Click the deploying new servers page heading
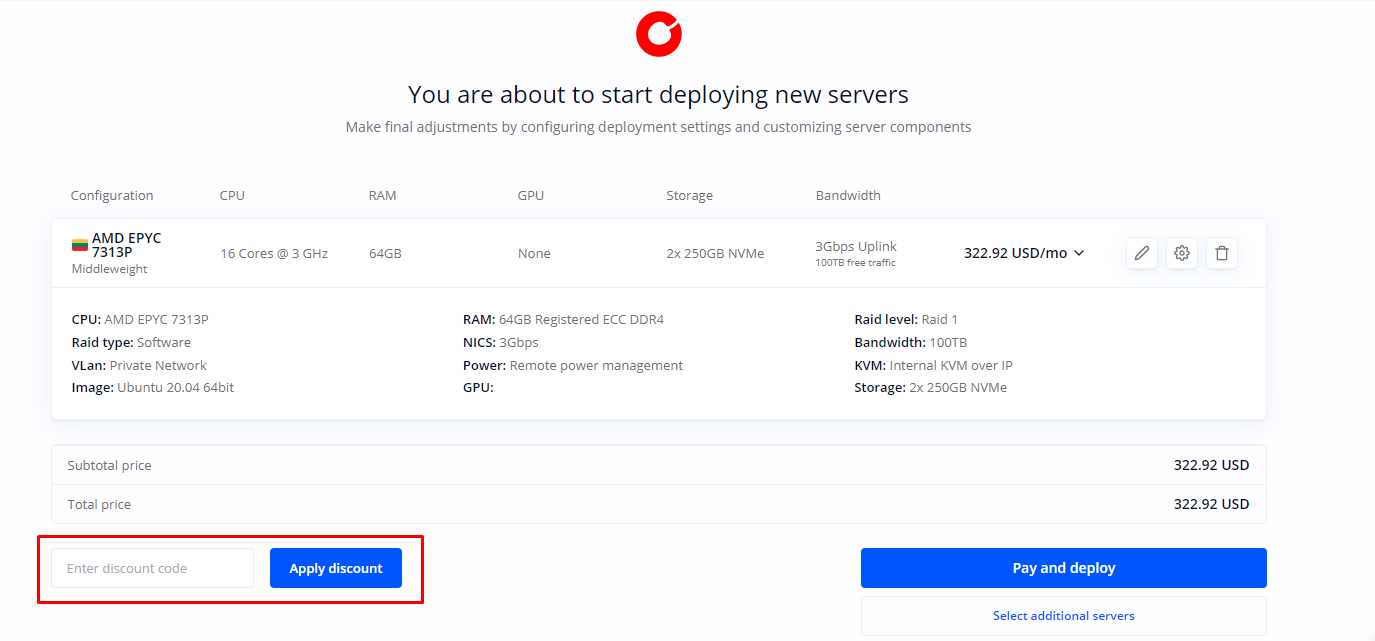 (x=658, y=95)
